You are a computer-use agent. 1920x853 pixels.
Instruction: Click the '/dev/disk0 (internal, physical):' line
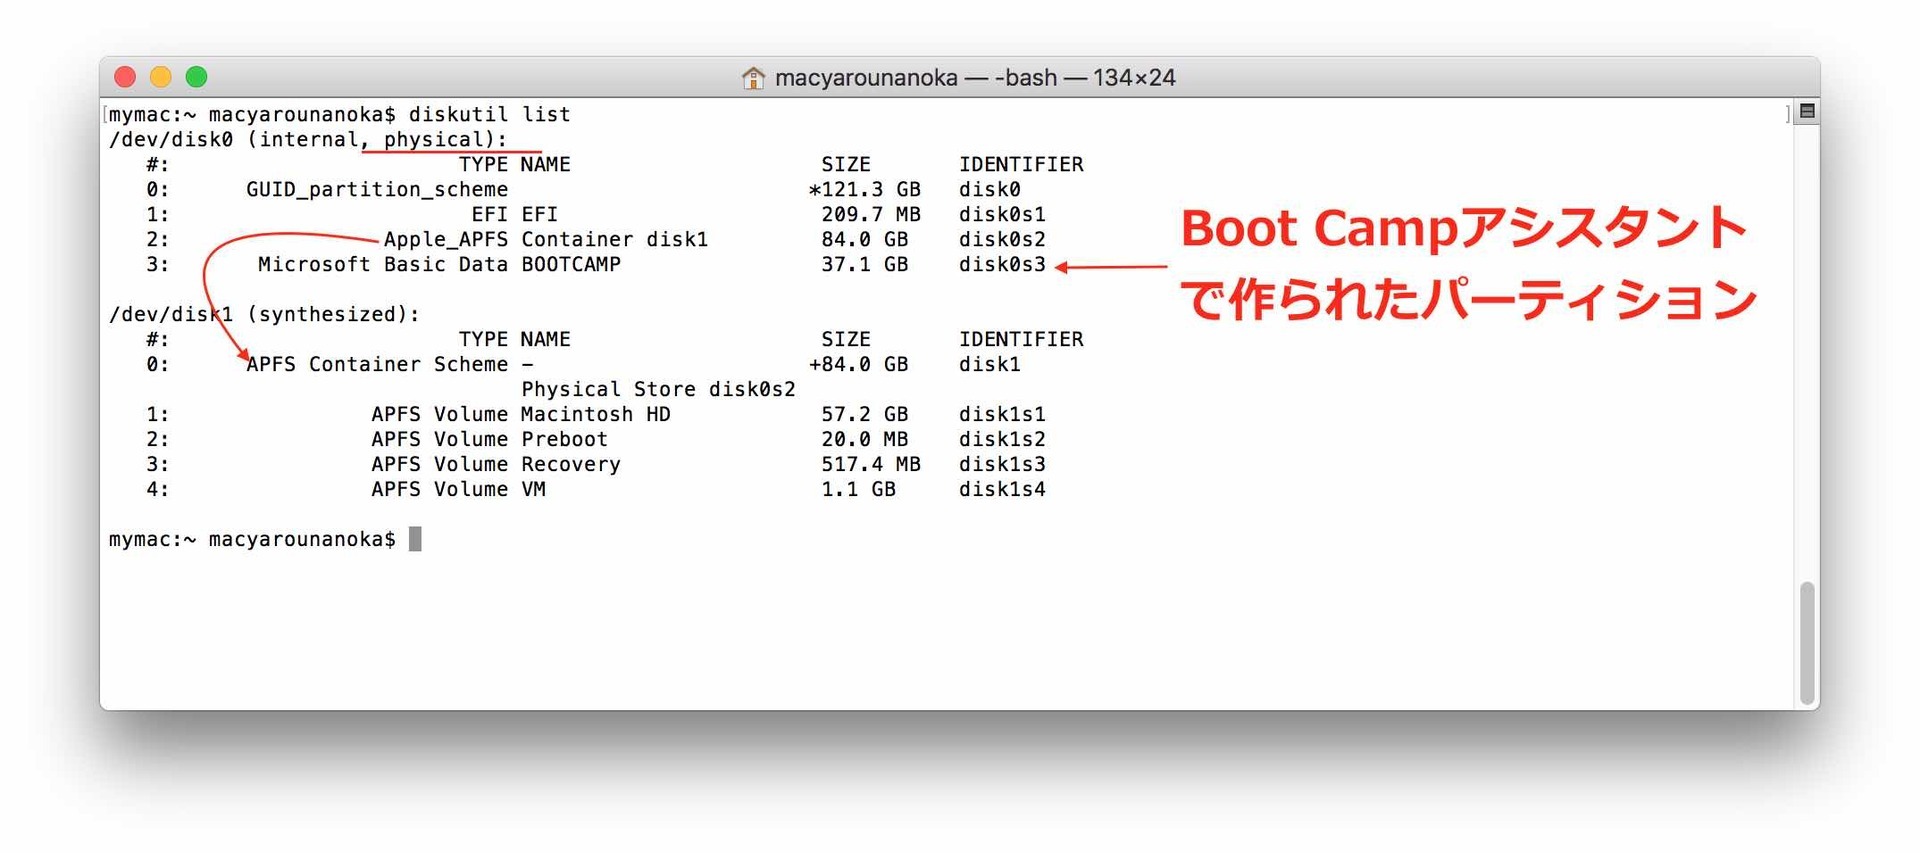point(308,139)
